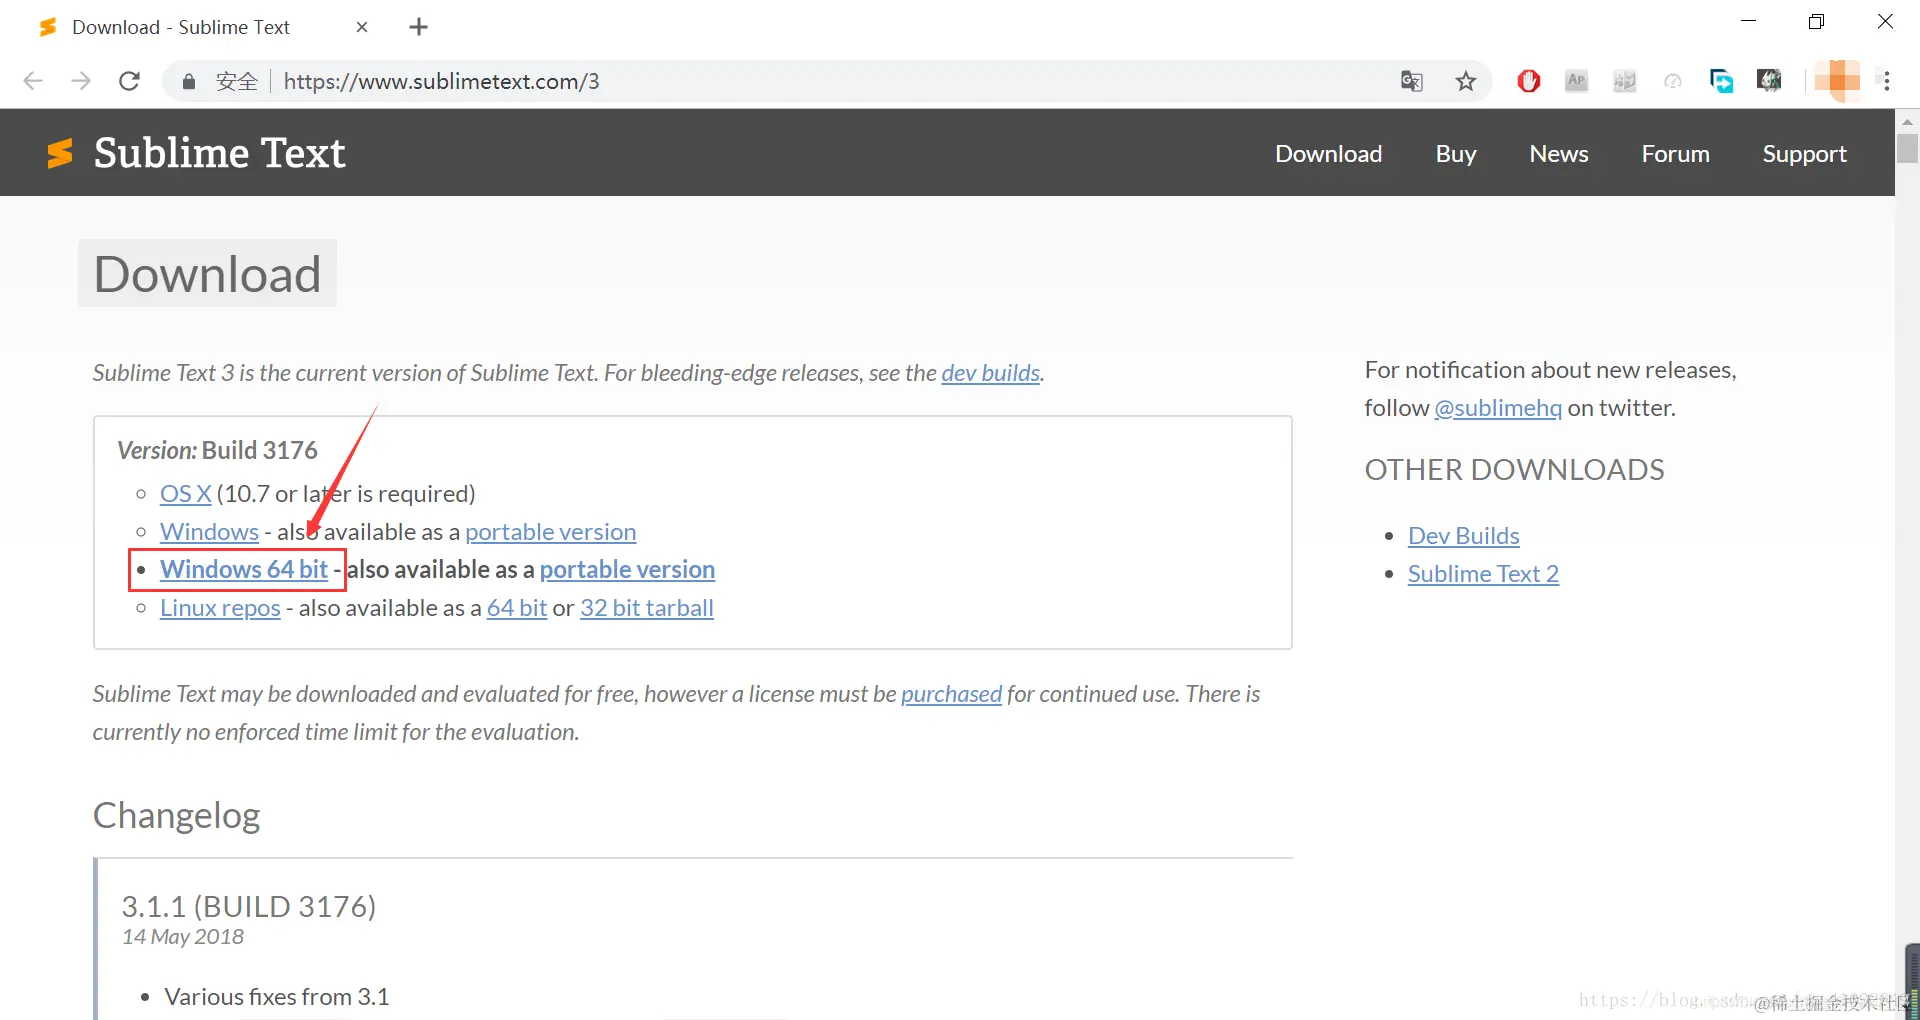Reload the page with the refresh icon
The height and width of the screenshot is (1020, 1920).
pyautogui.click(x=129, y=81)
